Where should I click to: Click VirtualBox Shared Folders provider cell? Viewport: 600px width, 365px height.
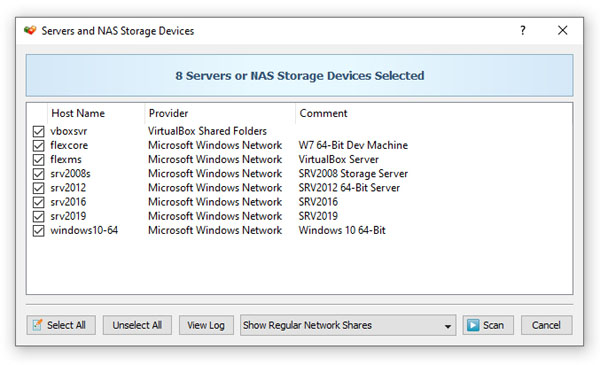click(207, 131)
